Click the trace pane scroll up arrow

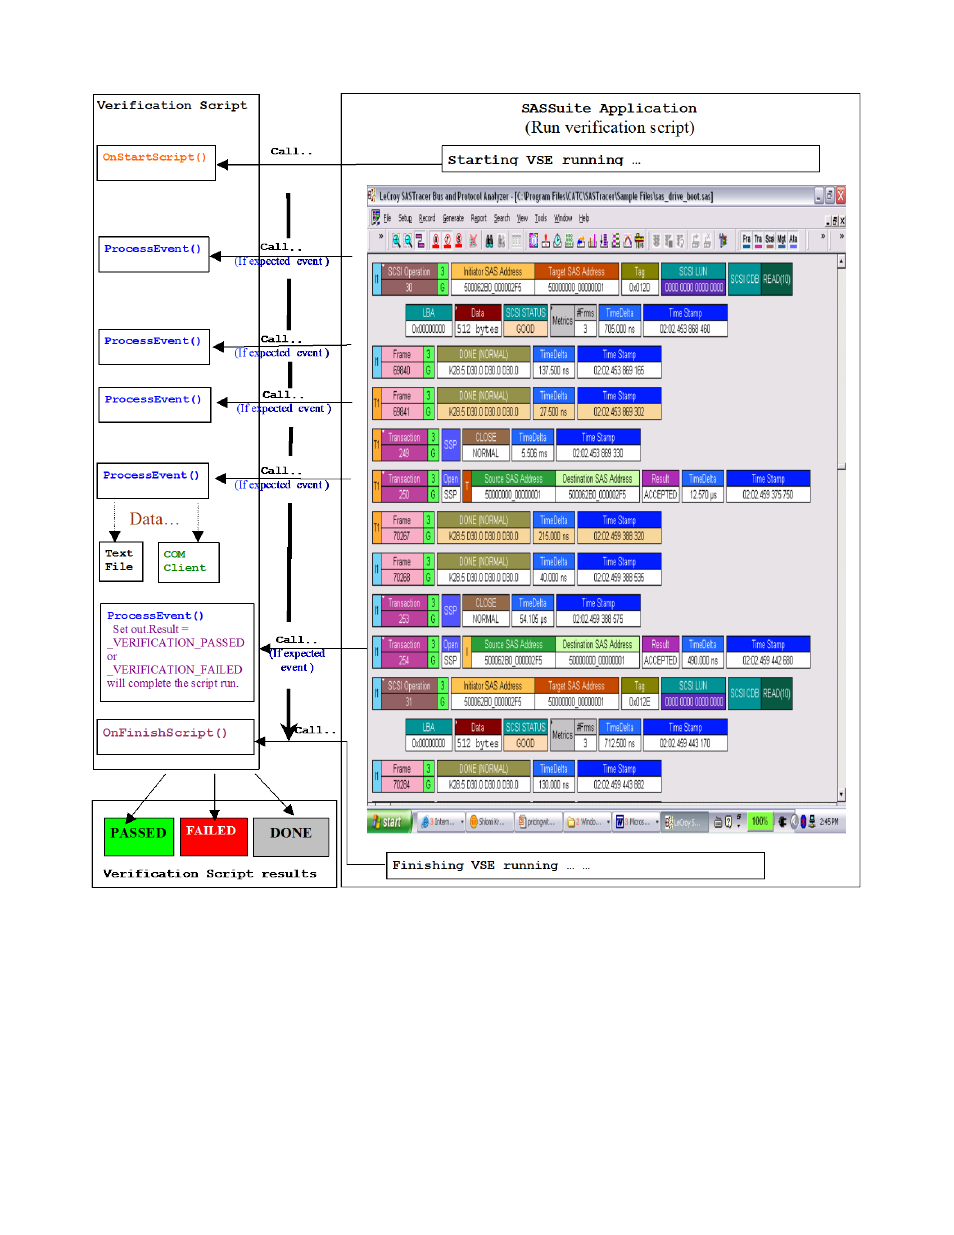pyautogui.click(x=842, y=261)
